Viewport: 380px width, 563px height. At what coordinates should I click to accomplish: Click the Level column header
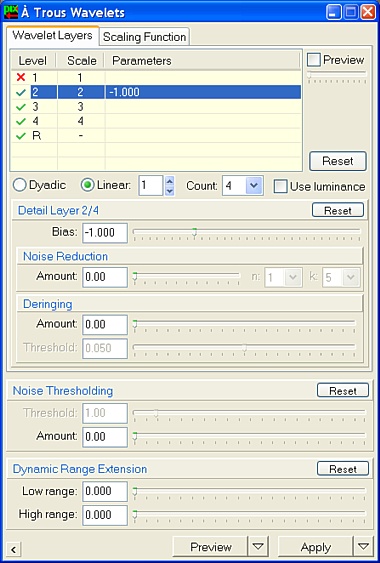point(34,61)
